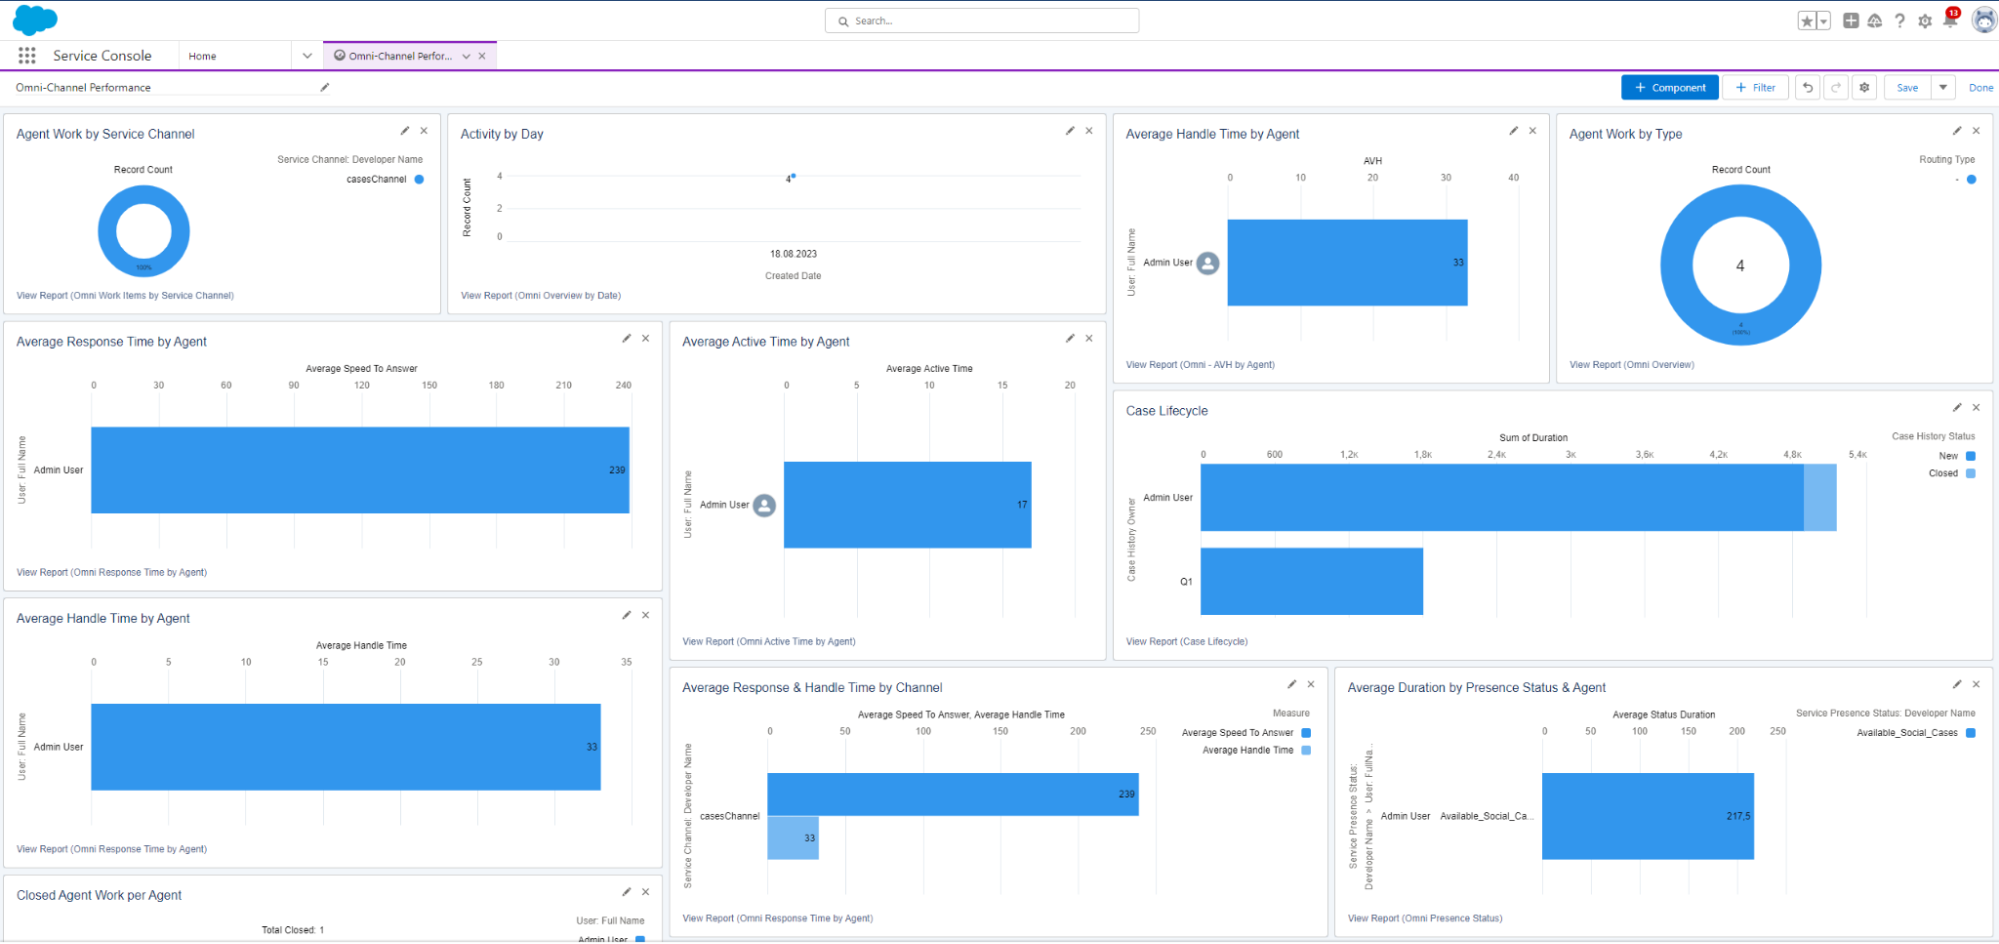This screenshot has height=944, width=1999.
Task: Click the casesChannel blue legend swatch
Action: pos(418,179)
